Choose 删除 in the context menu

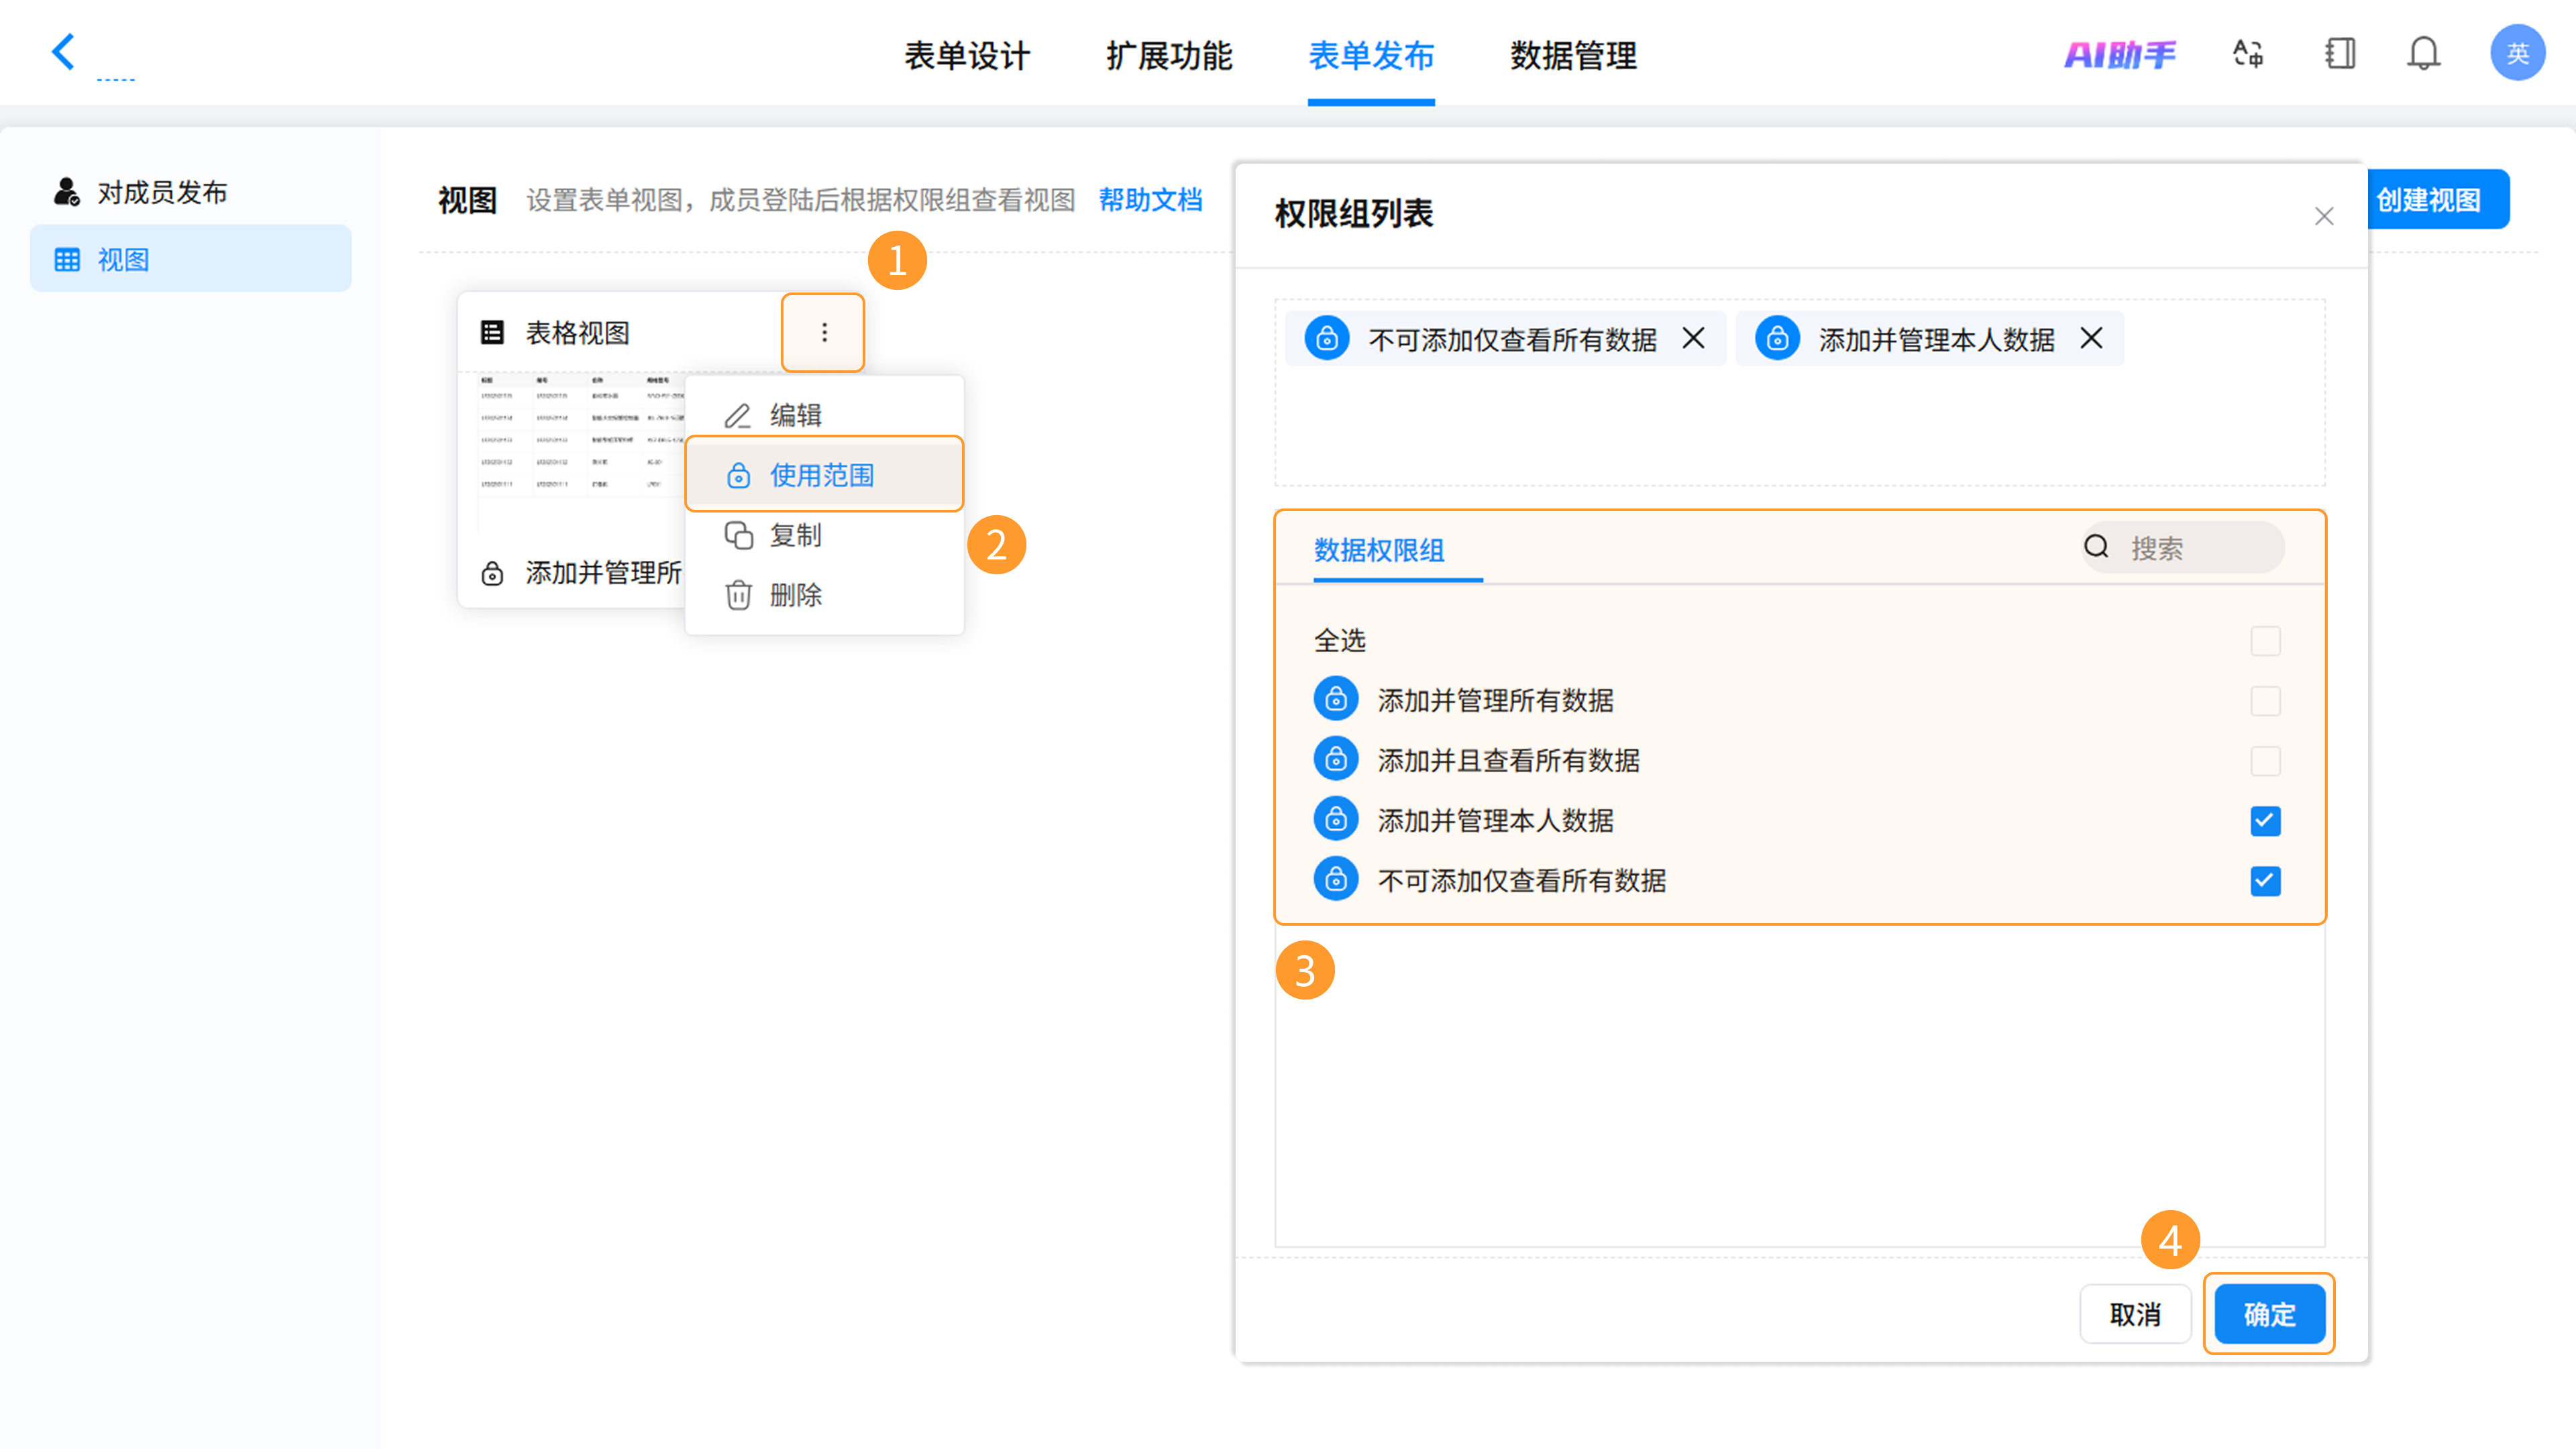[795, 595]
